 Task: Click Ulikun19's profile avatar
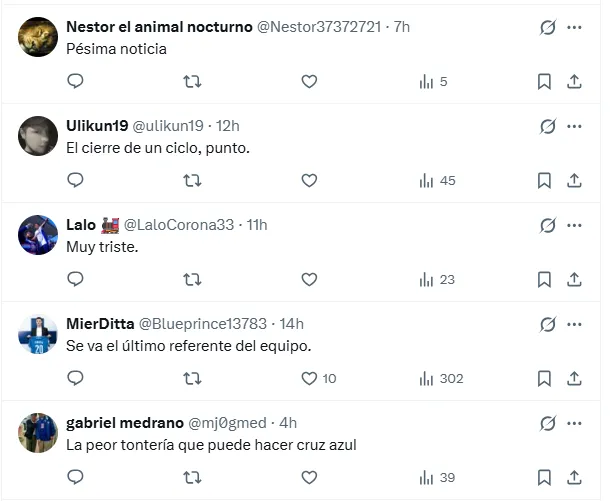[38, 136]
